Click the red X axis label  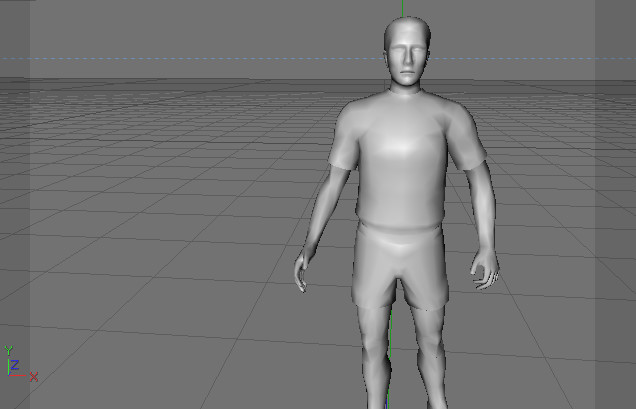tap(34, 377)
